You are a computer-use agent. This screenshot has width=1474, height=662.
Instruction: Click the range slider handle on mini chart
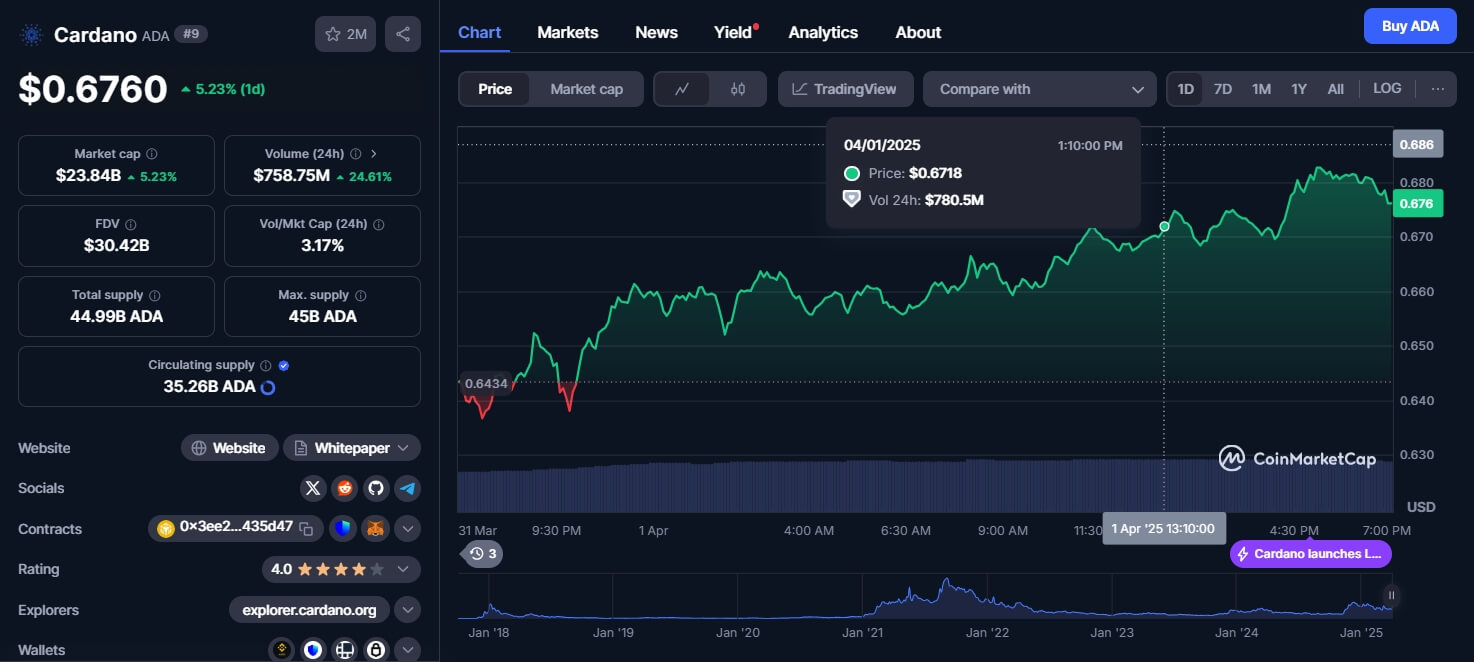[x=1390, y=596]
